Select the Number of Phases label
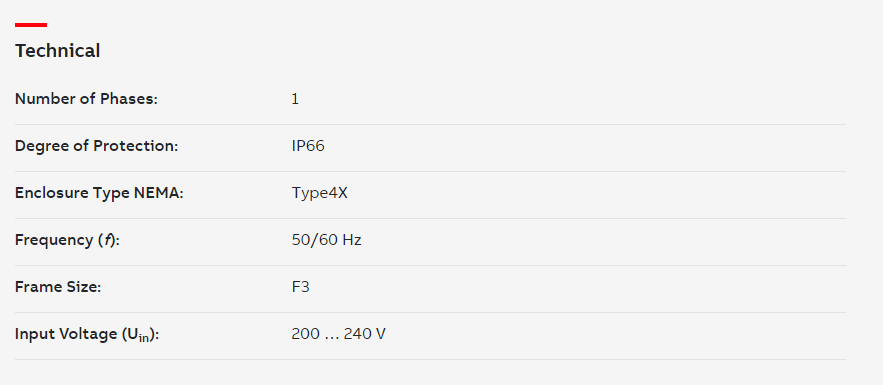Image resolution: width=883 pixels, height=385 pixels. click(86, 99)
